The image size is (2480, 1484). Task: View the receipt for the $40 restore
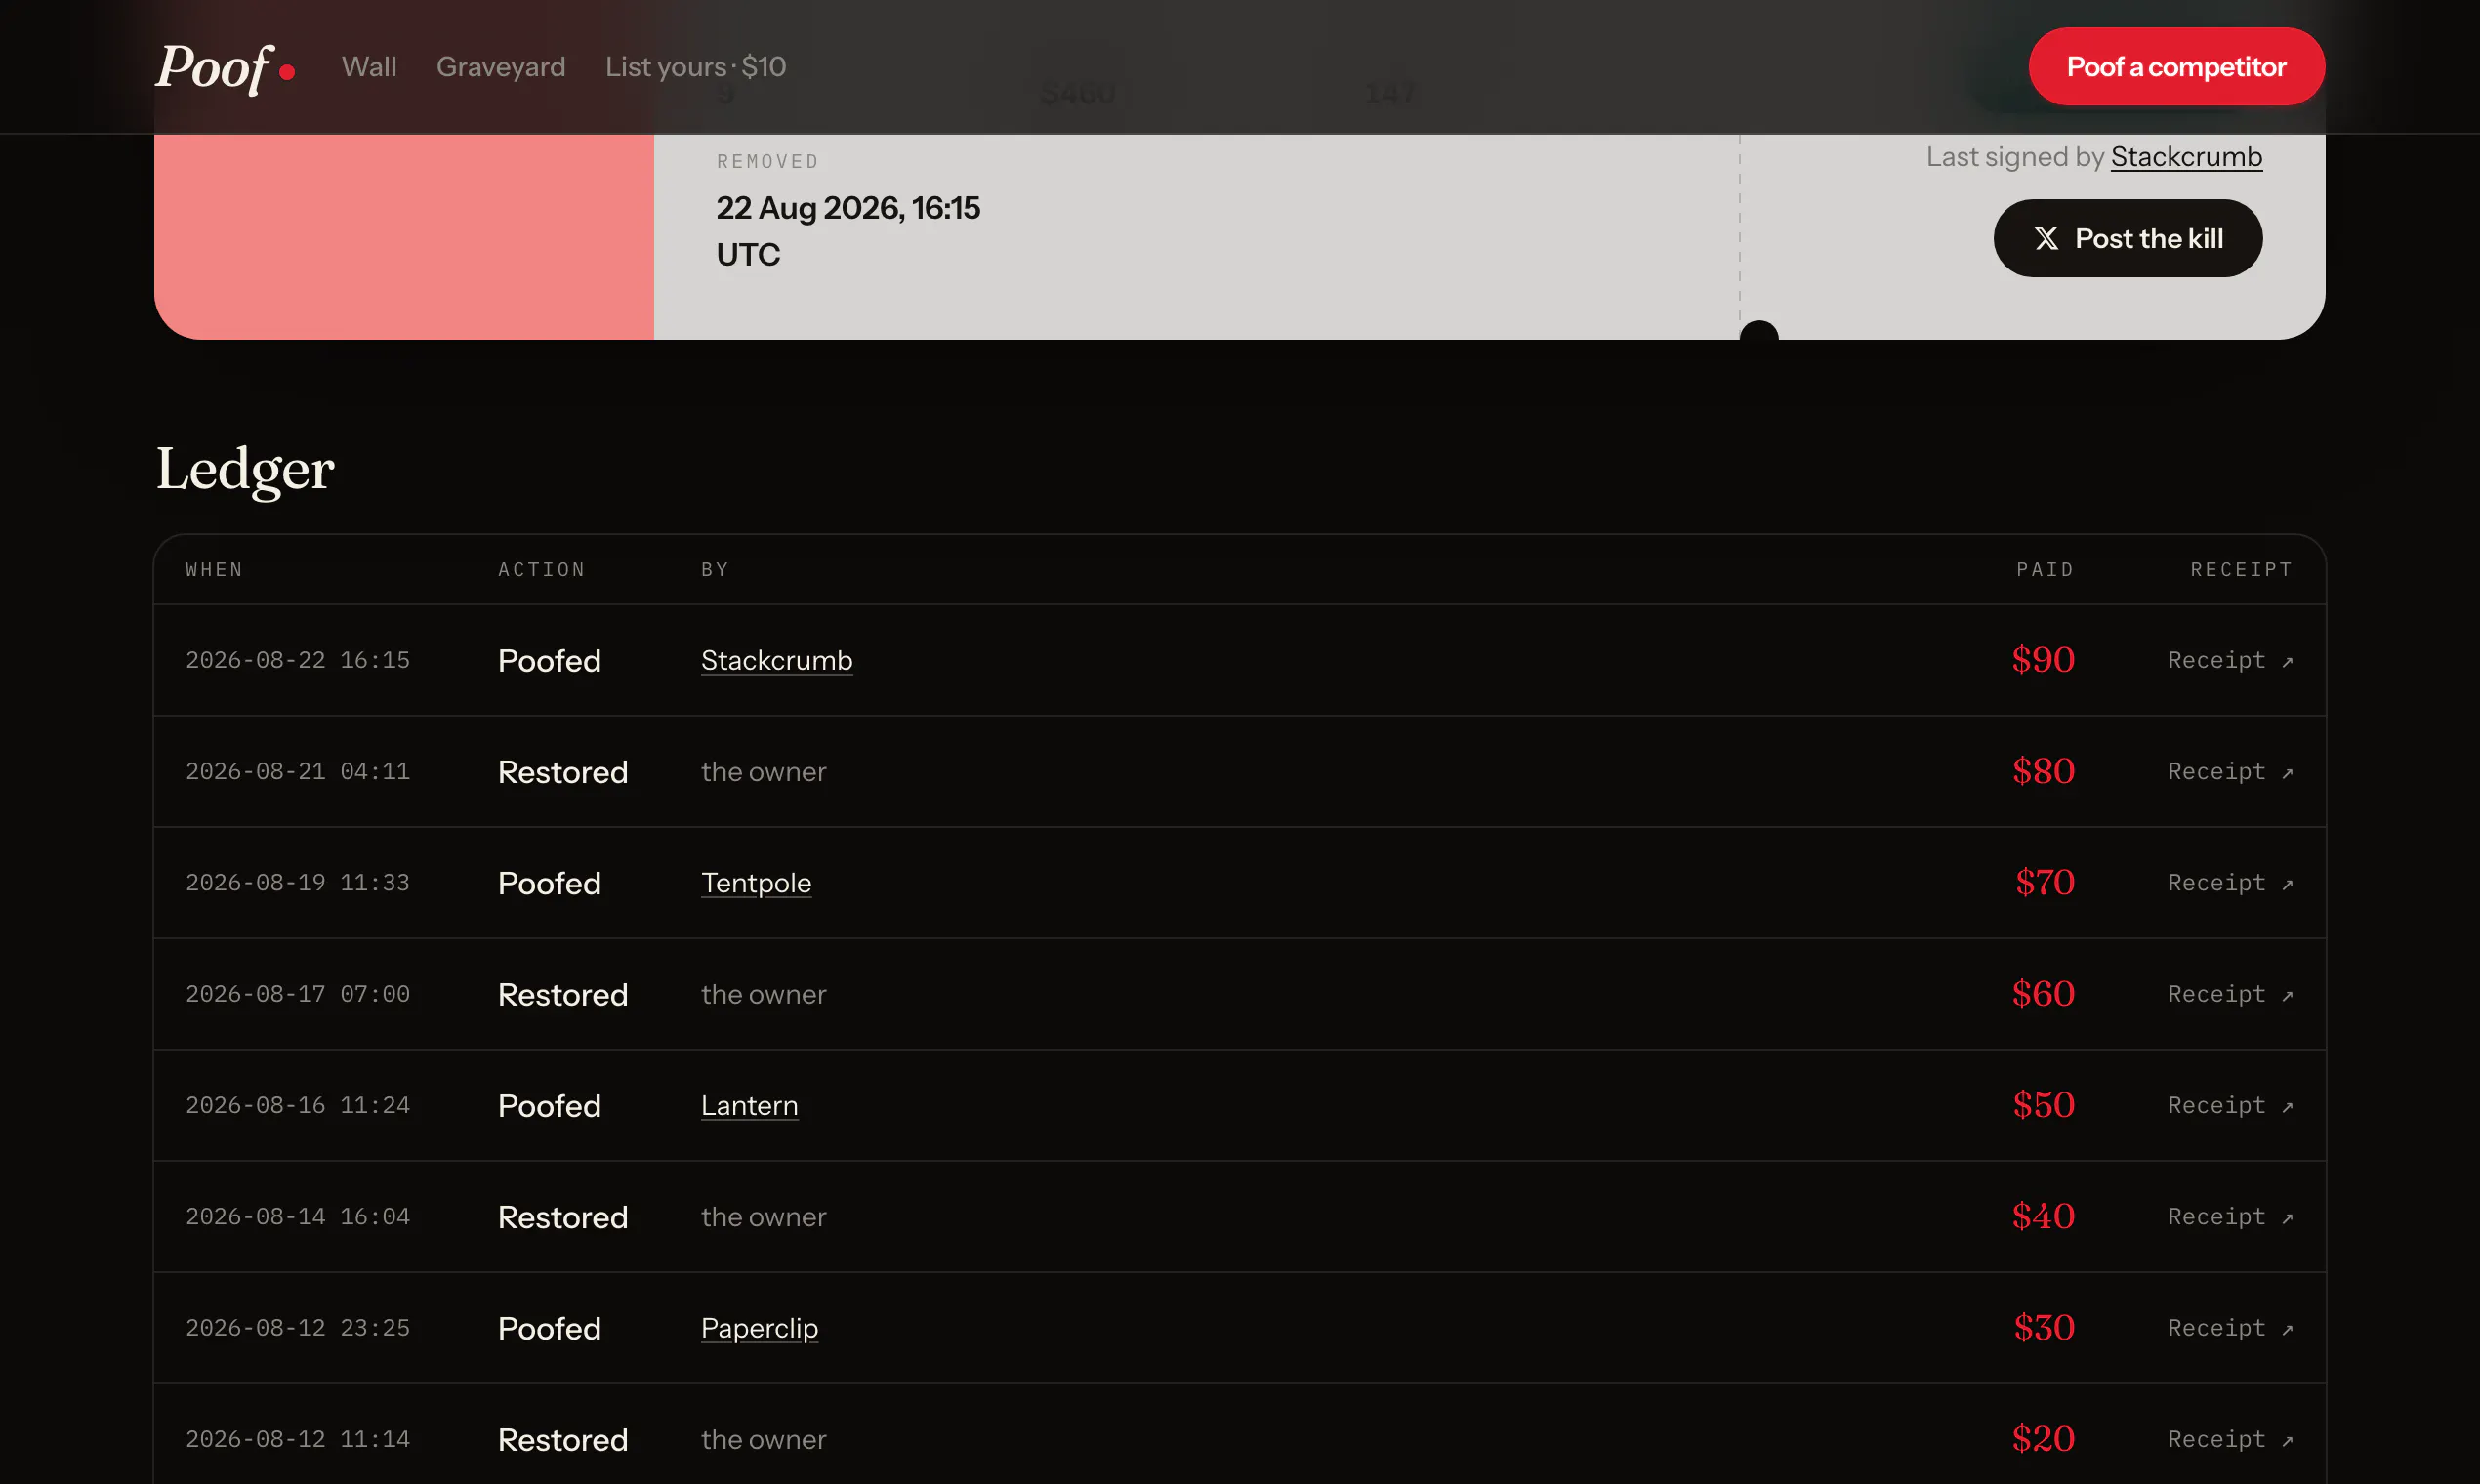(x=2230, y=1217)
